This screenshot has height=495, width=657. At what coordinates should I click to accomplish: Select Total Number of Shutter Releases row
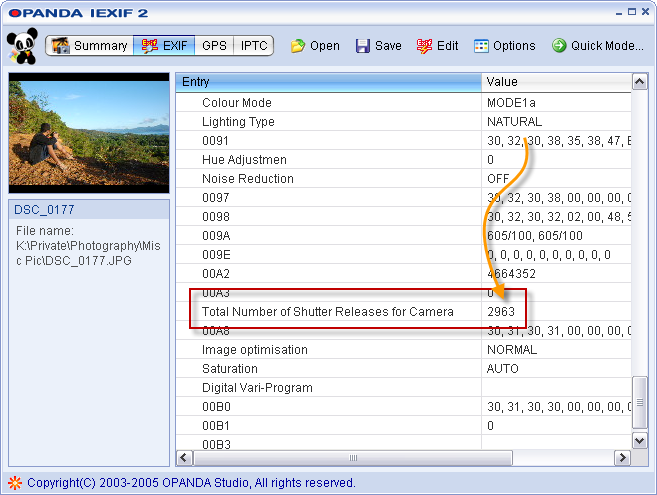[404, 312]
